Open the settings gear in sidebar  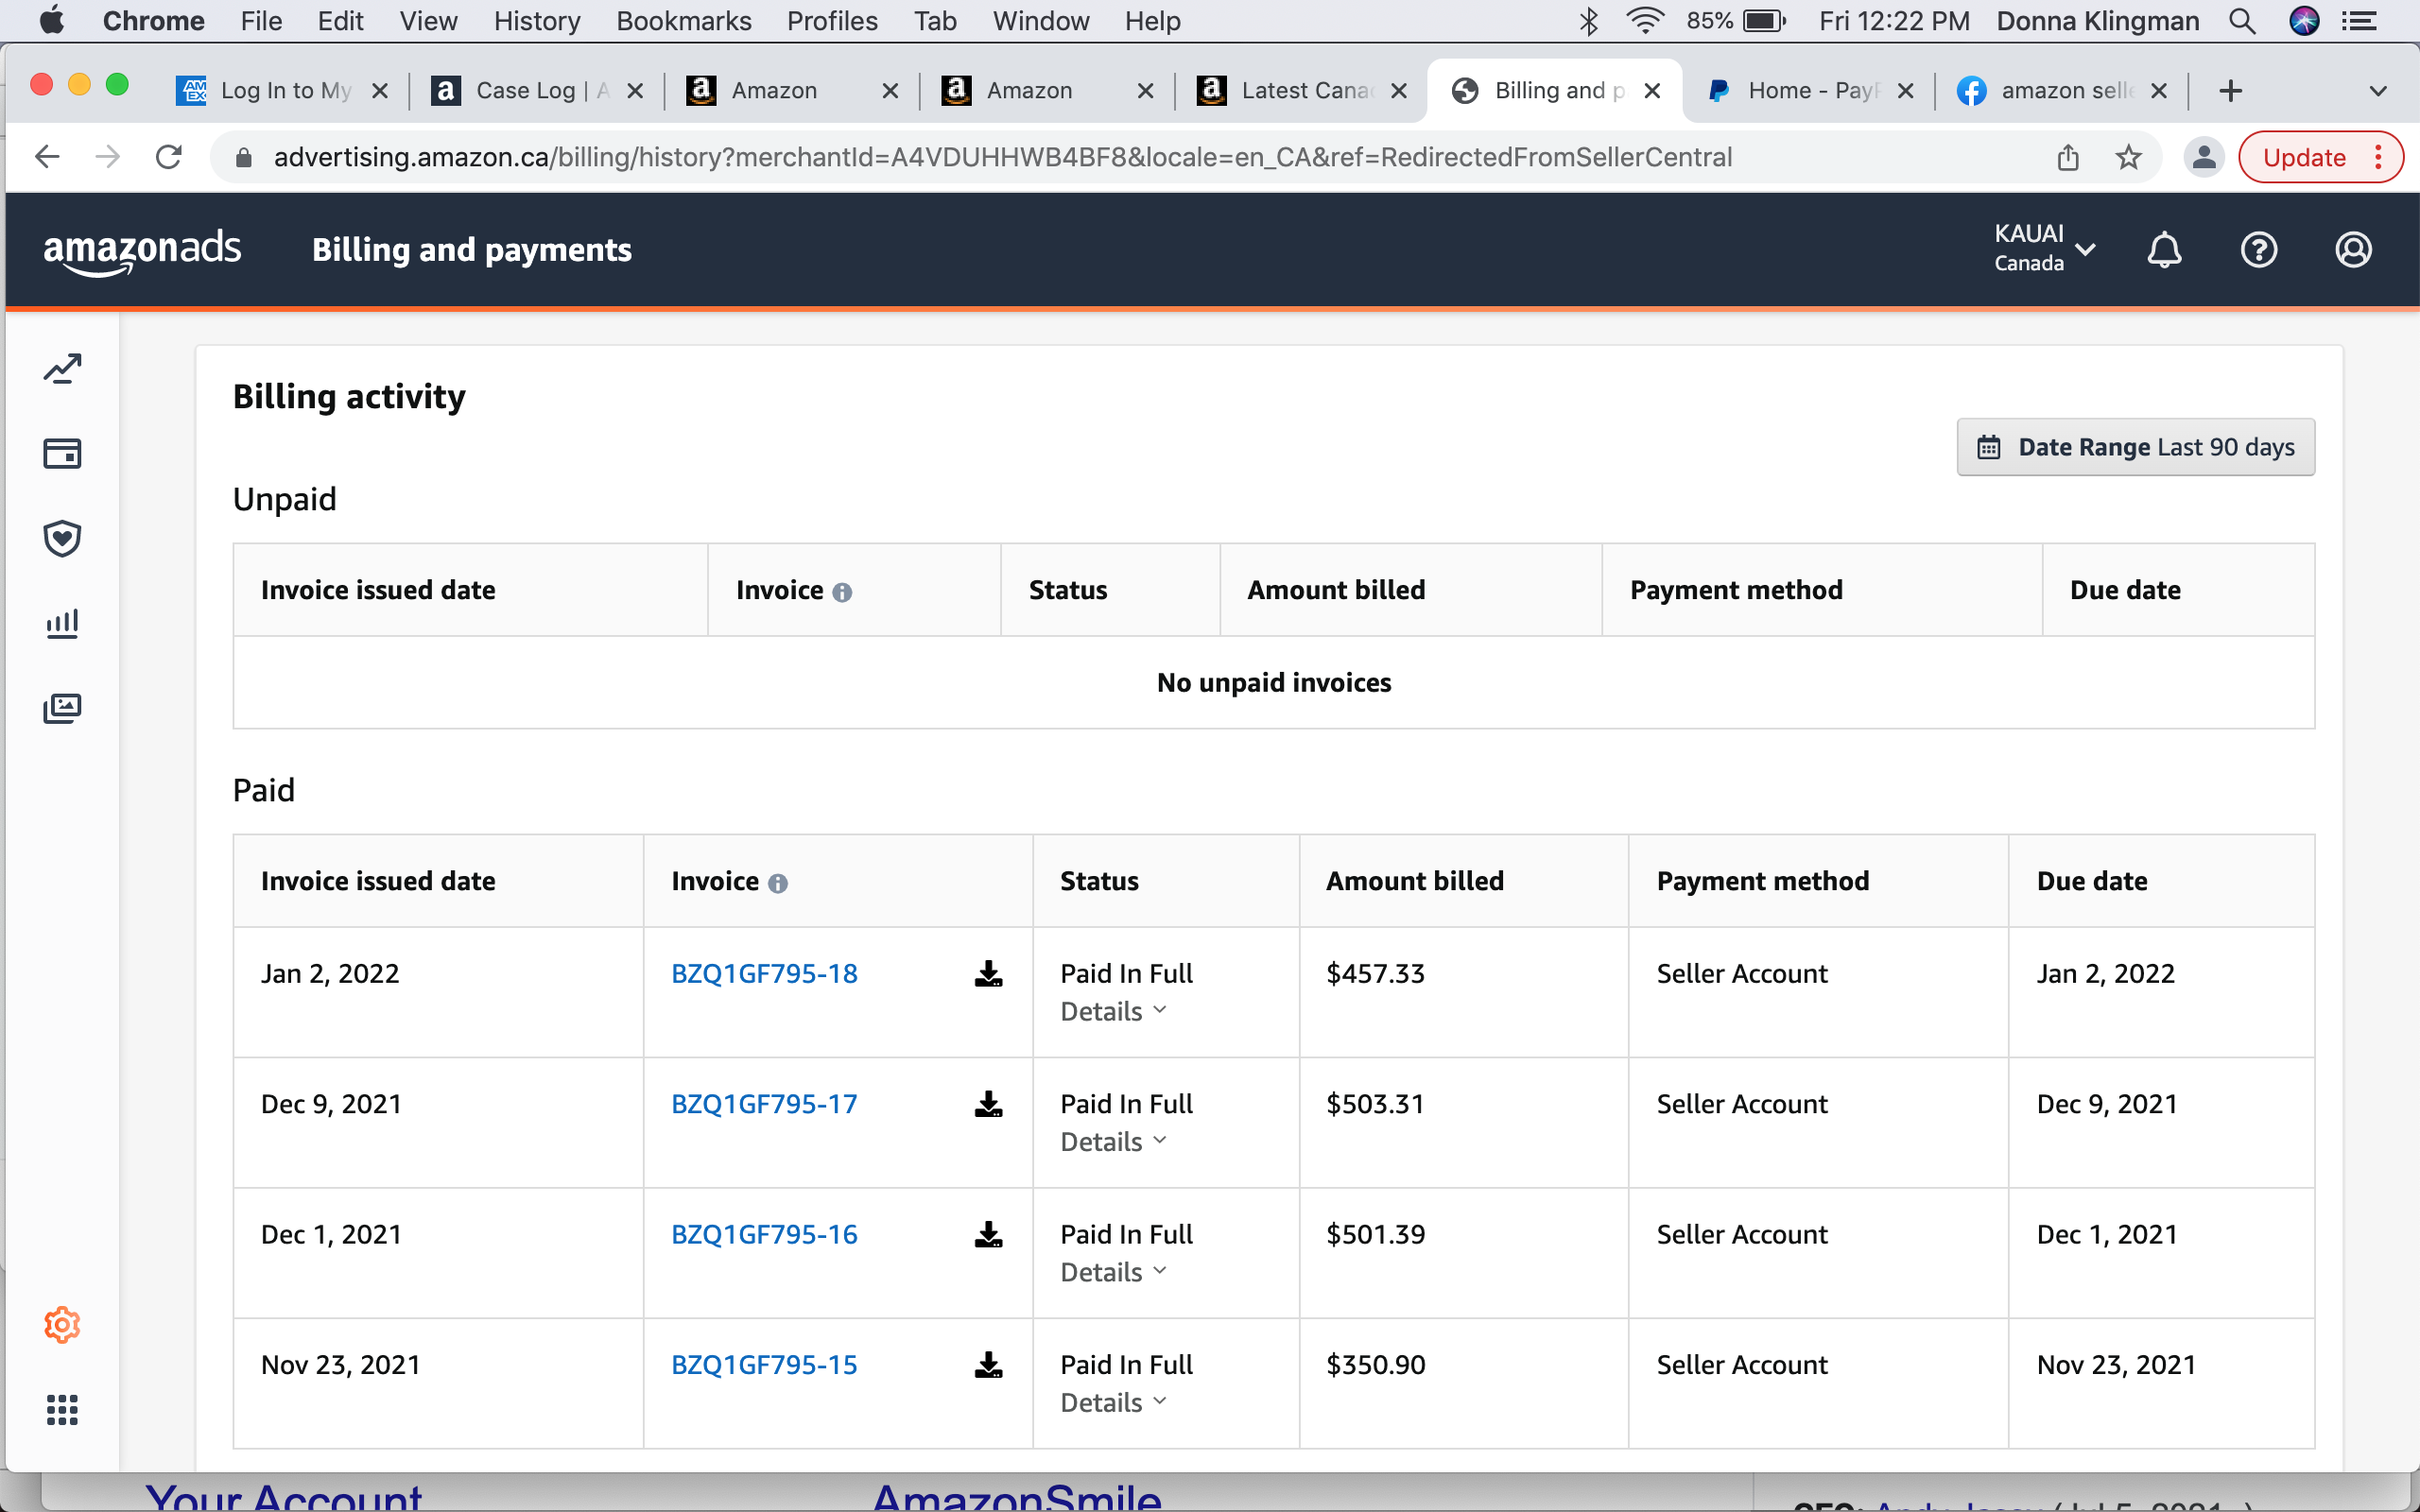pos(62,1324)
